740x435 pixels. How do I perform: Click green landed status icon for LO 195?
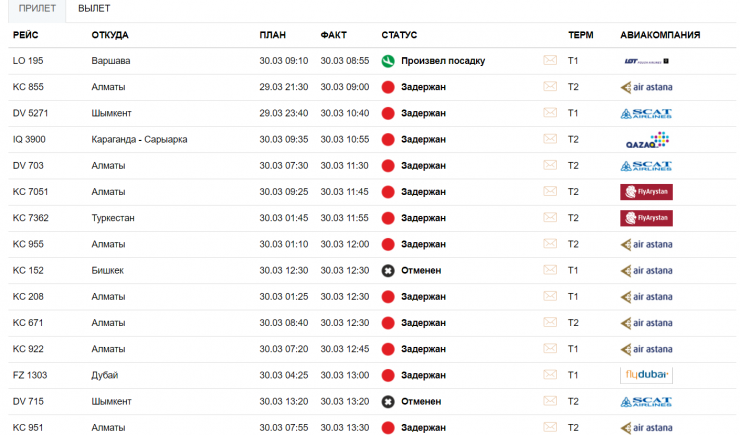click(x=389, y=61)
